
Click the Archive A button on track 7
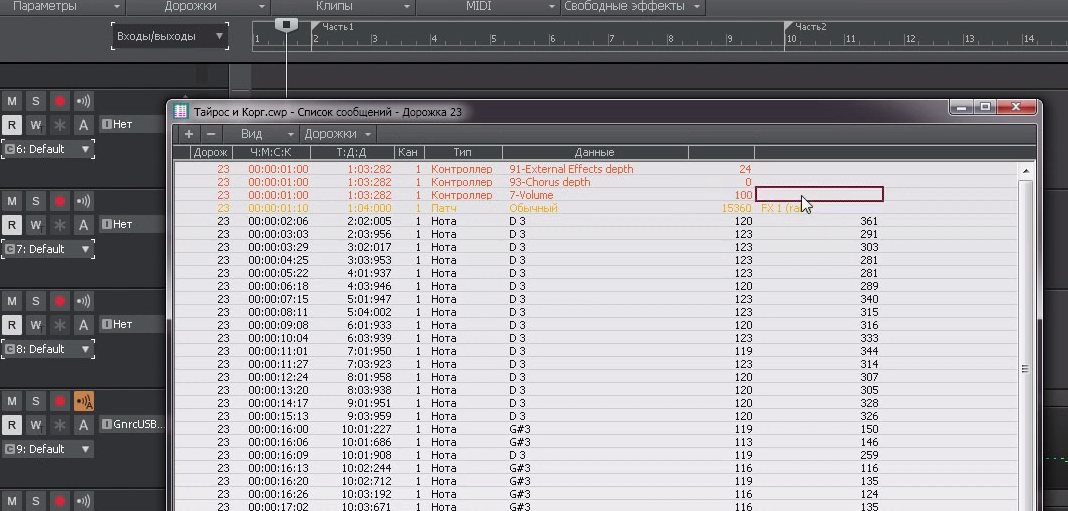pyautogui.click(x=84, y=225)
